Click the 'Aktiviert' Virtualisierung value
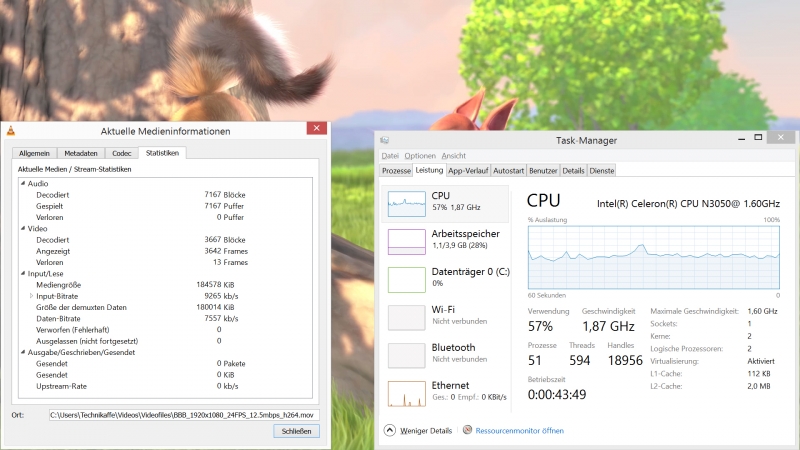The height and width of the screenshot is (450, 800). pos(761,361)
